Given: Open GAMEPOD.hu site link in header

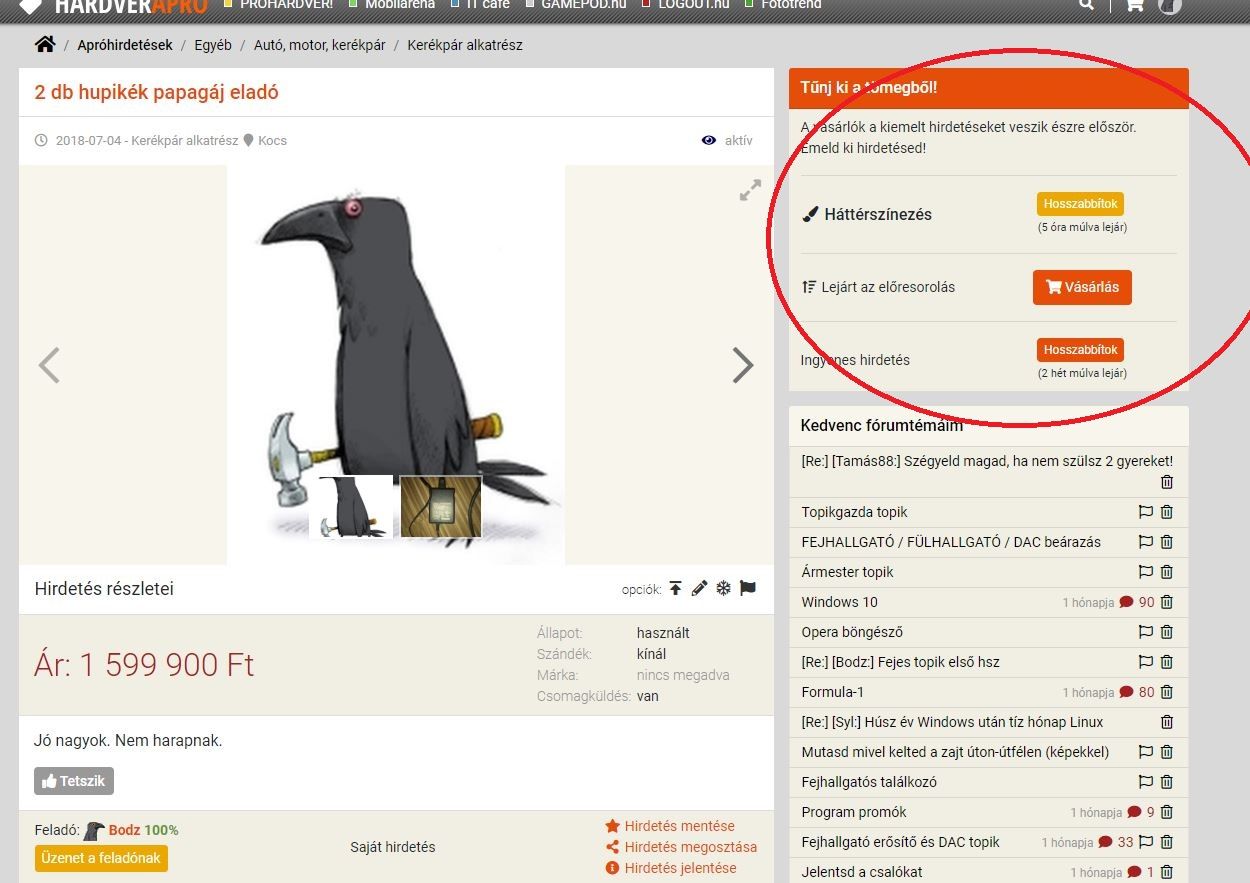Looking at the screenshot, I should pyautogui.click(x=584, y=5).
